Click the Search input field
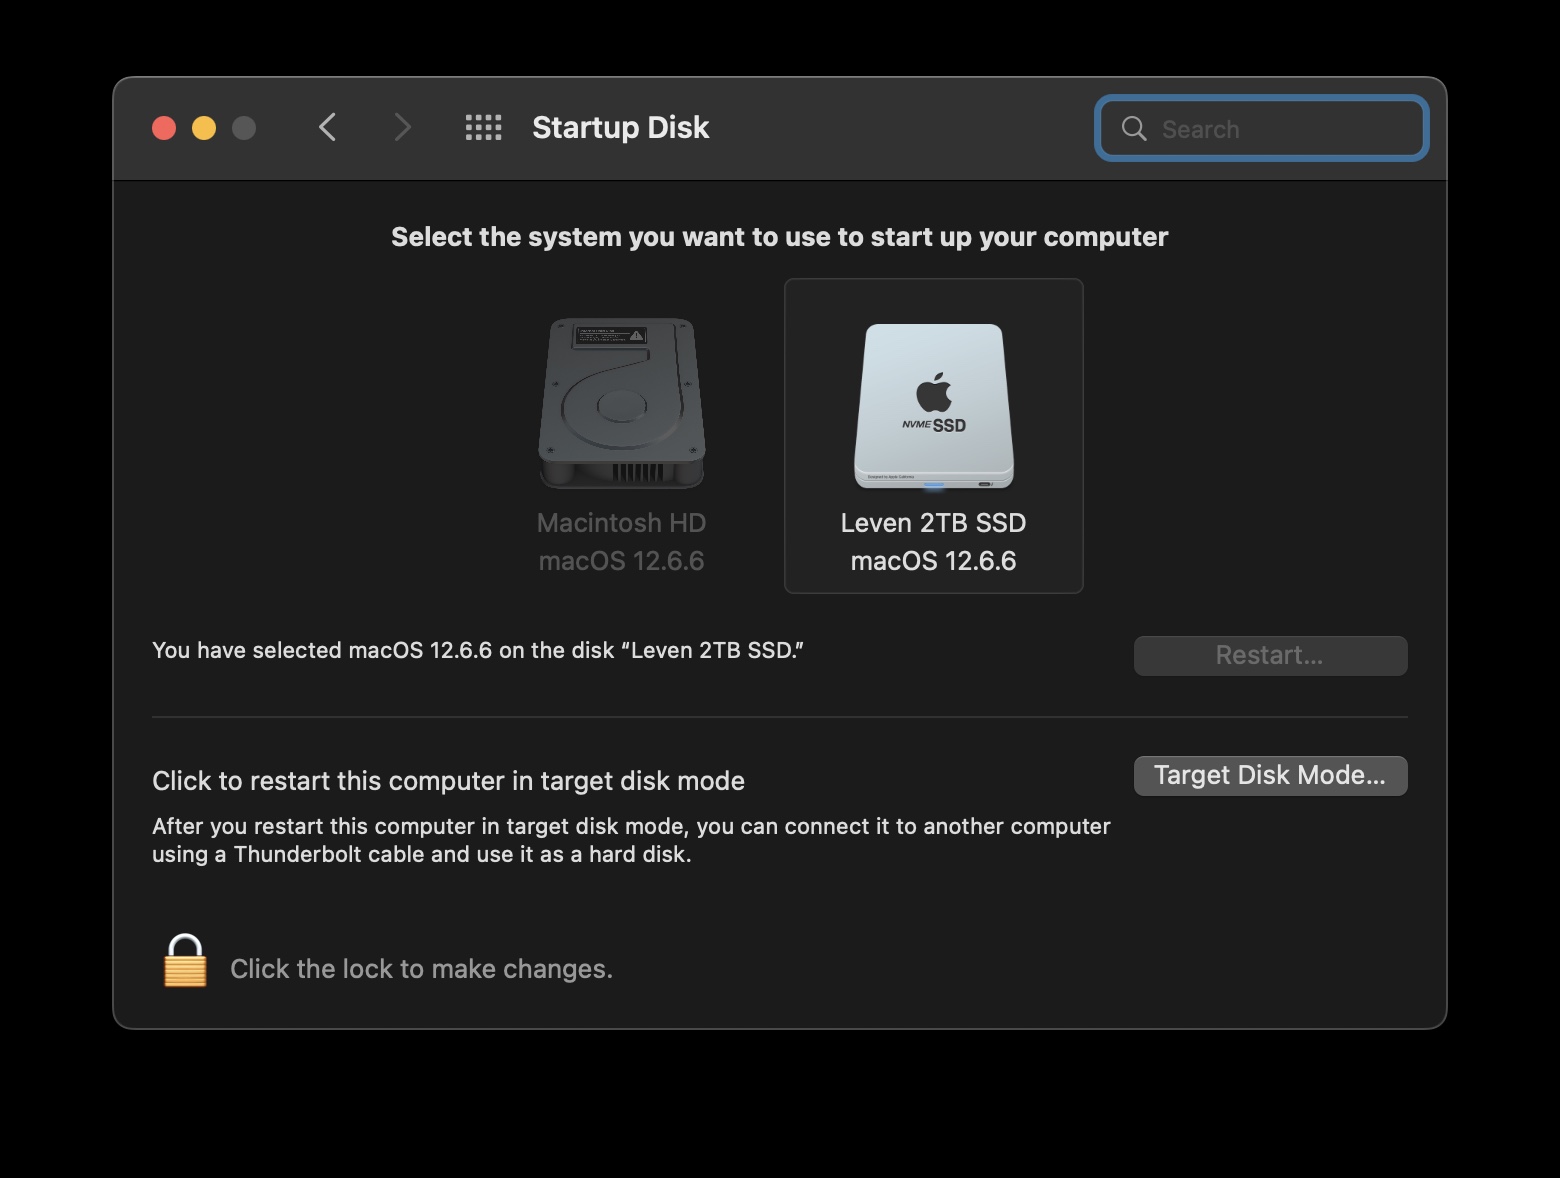This screenshot has width=1560, height=1178. click(x=1262, y=128)
